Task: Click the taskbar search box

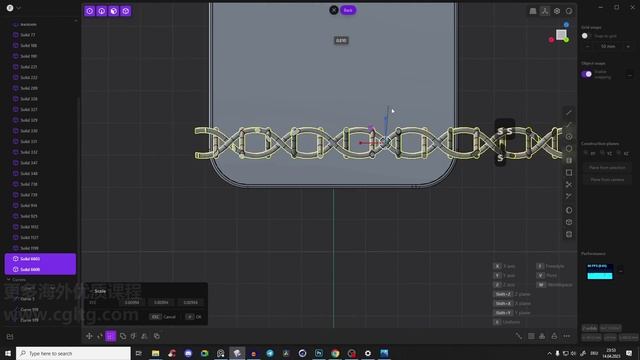Action: click(73, 353)
